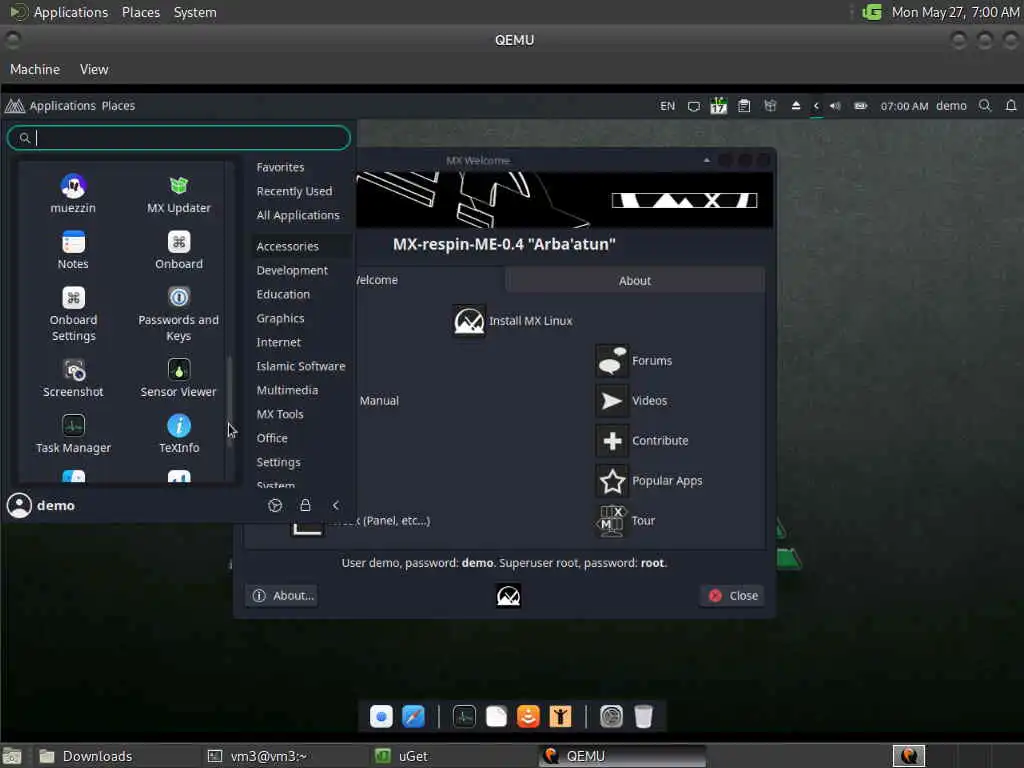This screenshot has width=1024, height=768.
Task: Open the blue compass browser in the dock
Action: (413, 716)
